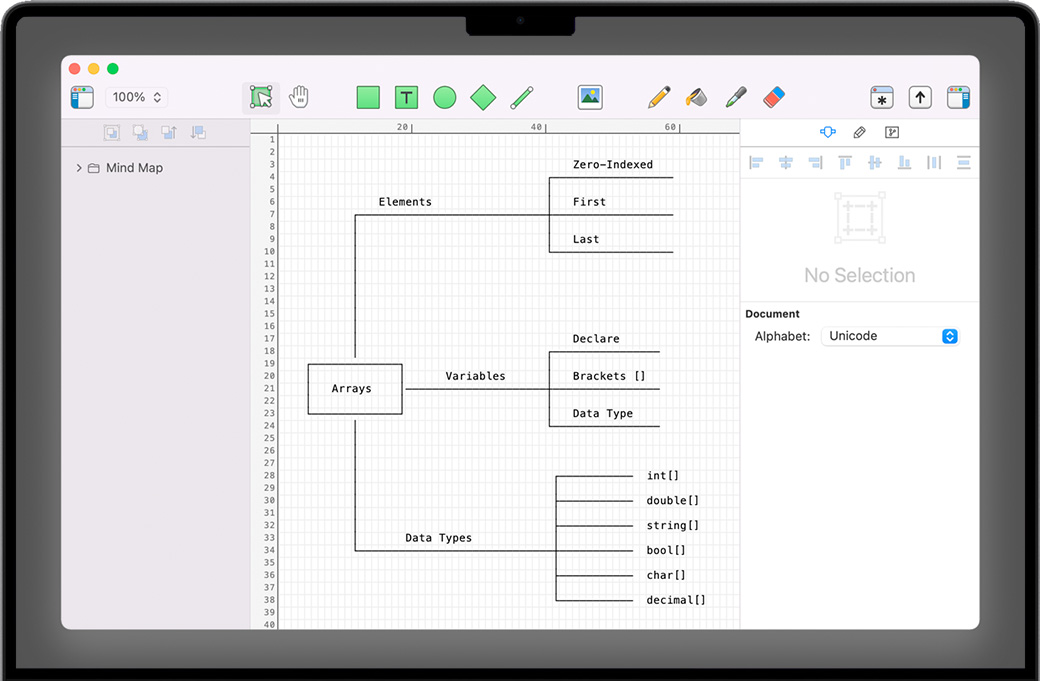Choose the Ellipse shape tool
The height and width of the screenshot is (681, 1040).
[x=444, y=97]
